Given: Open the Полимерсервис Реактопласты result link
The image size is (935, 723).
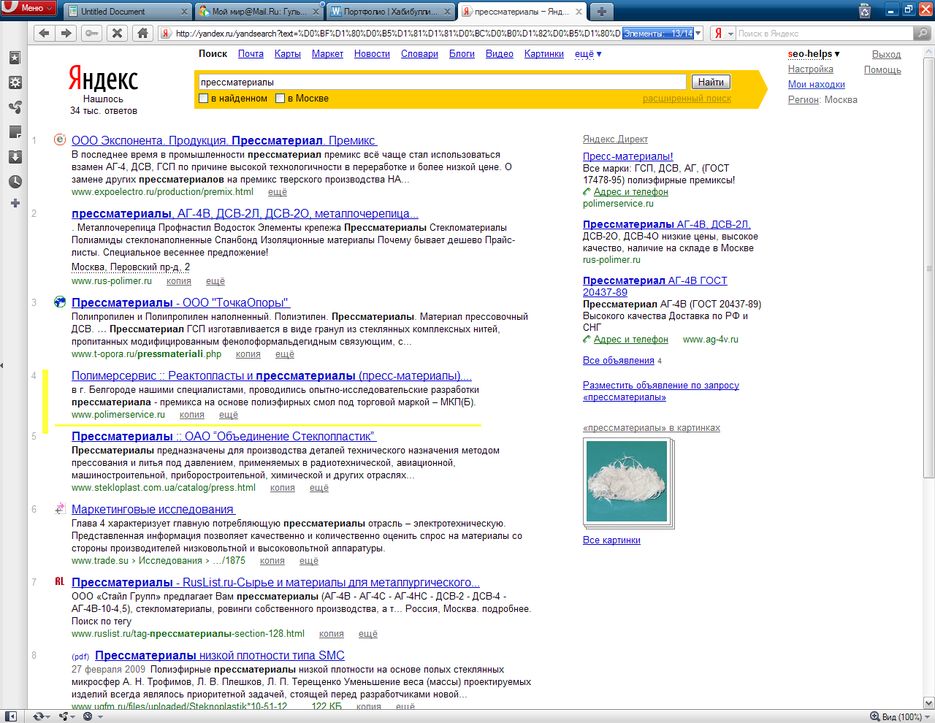Looking at the screenshot, I should click(x=271, y=376).
